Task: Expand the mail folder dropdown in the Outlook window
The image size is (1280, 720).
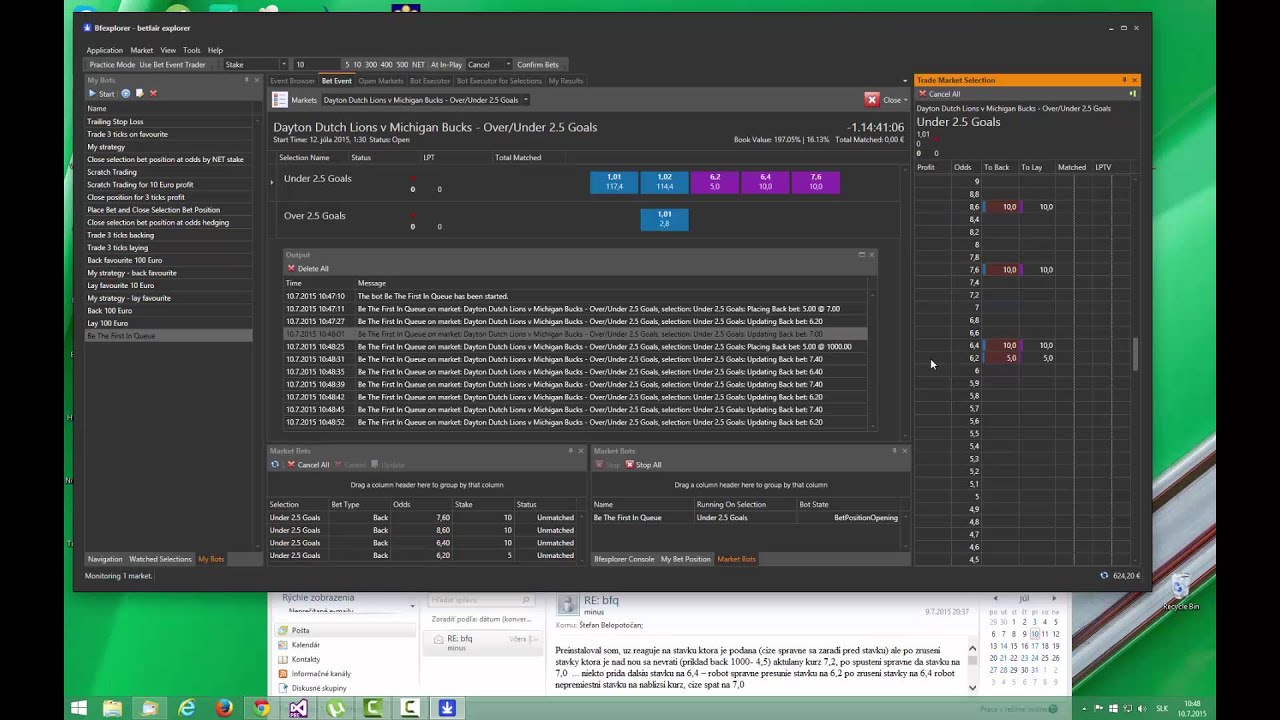Action: pos(412,605)
